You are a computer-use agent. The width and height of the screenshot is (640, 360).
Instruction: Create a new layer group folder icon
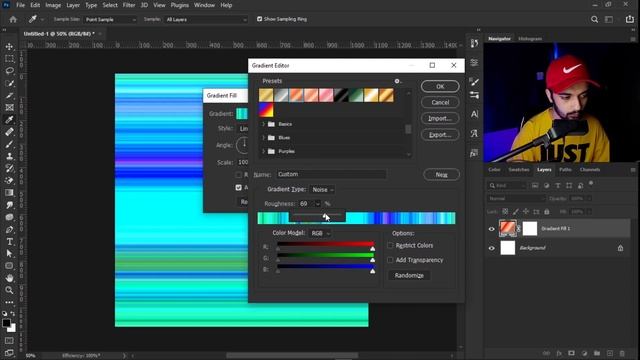coord(597,353)
